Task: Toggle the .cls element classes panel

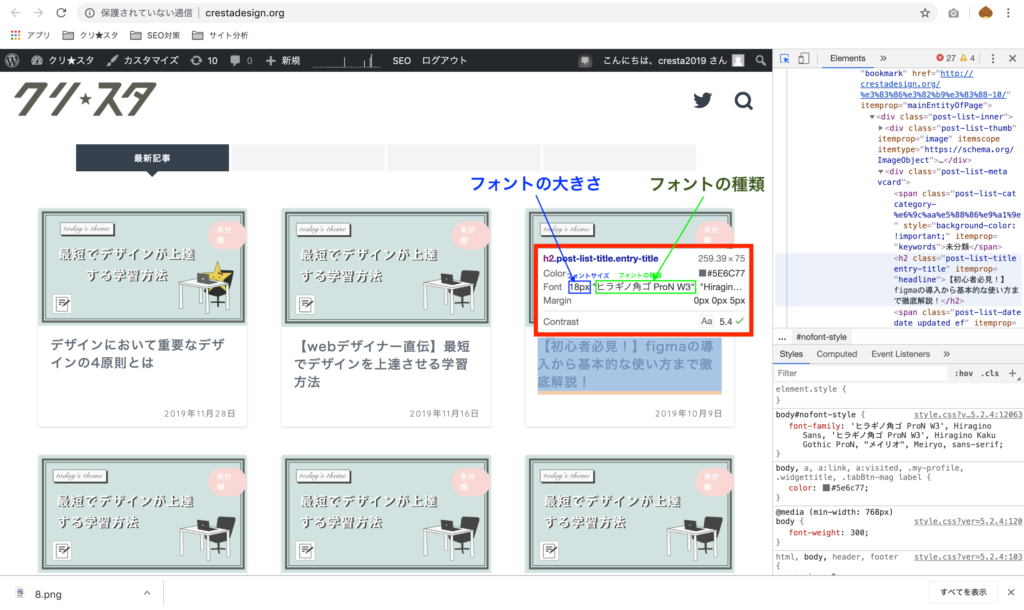Action: click(x=991, y=373)
